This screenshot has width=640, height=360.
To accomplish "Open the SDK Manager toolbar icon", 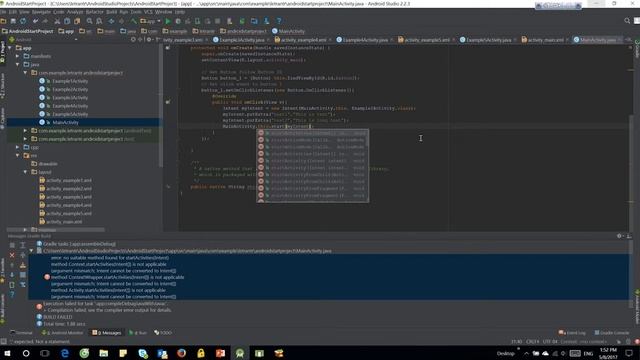I will [x=267, y=21].
